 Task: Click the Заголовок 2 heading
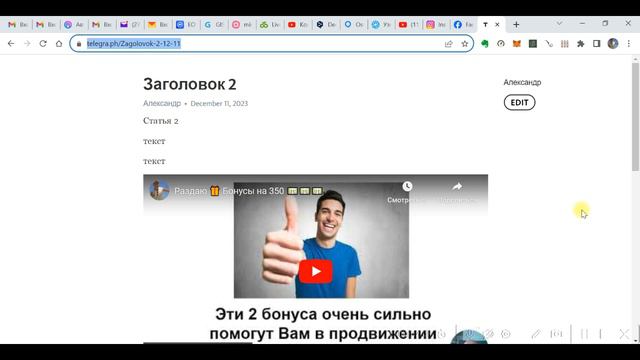[x=190, y=84]
